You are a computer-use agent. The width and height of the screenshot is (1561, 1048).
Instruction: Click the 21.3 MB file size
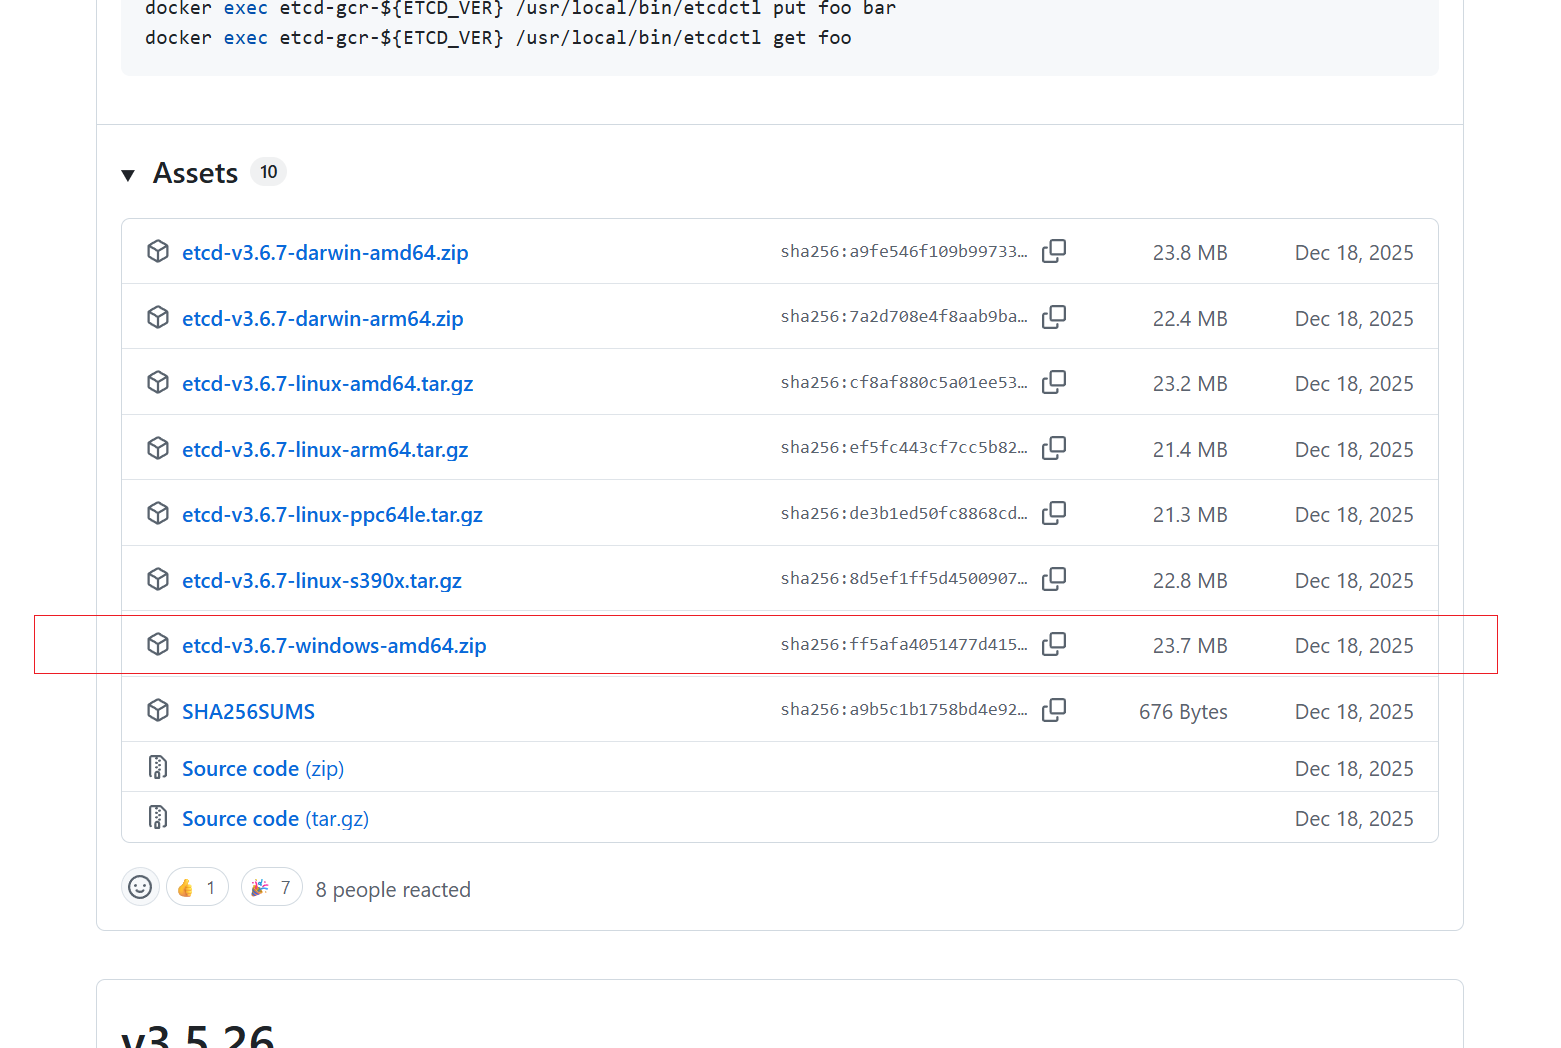point(1190,515)
